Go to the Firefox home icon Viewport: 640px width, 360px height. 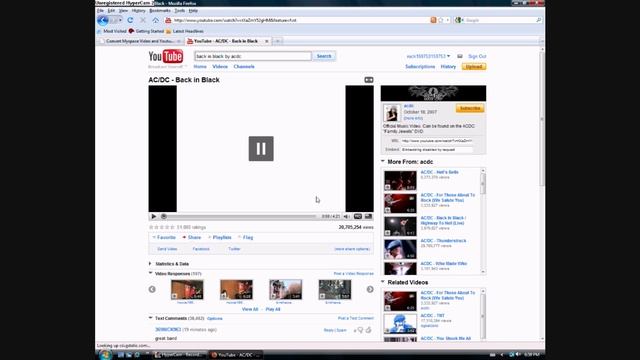click(156, 20)
